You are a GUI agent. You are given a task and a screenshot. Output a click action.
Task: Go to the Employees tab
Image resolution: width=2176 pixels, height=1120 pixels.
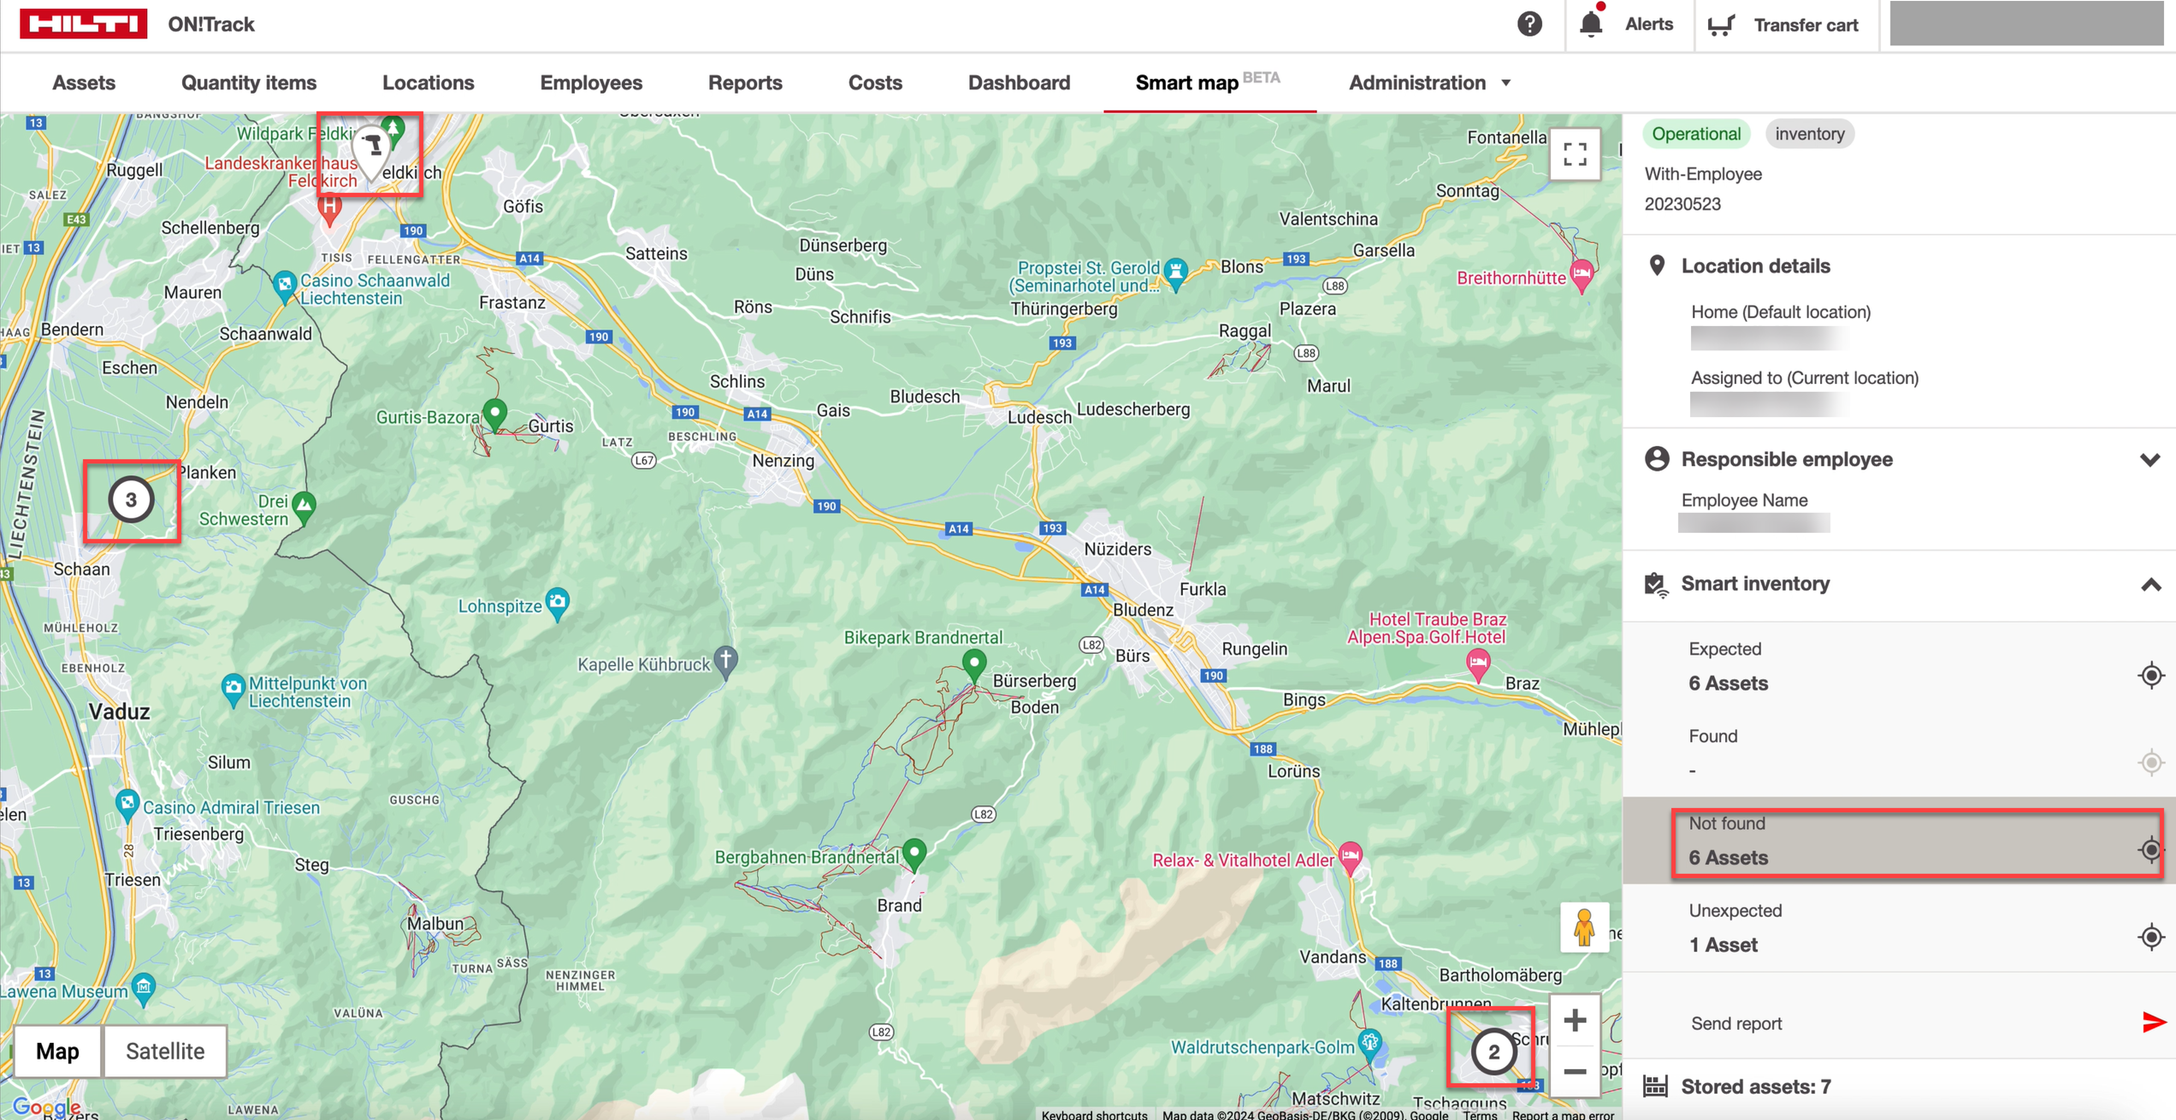coord(591,83)
